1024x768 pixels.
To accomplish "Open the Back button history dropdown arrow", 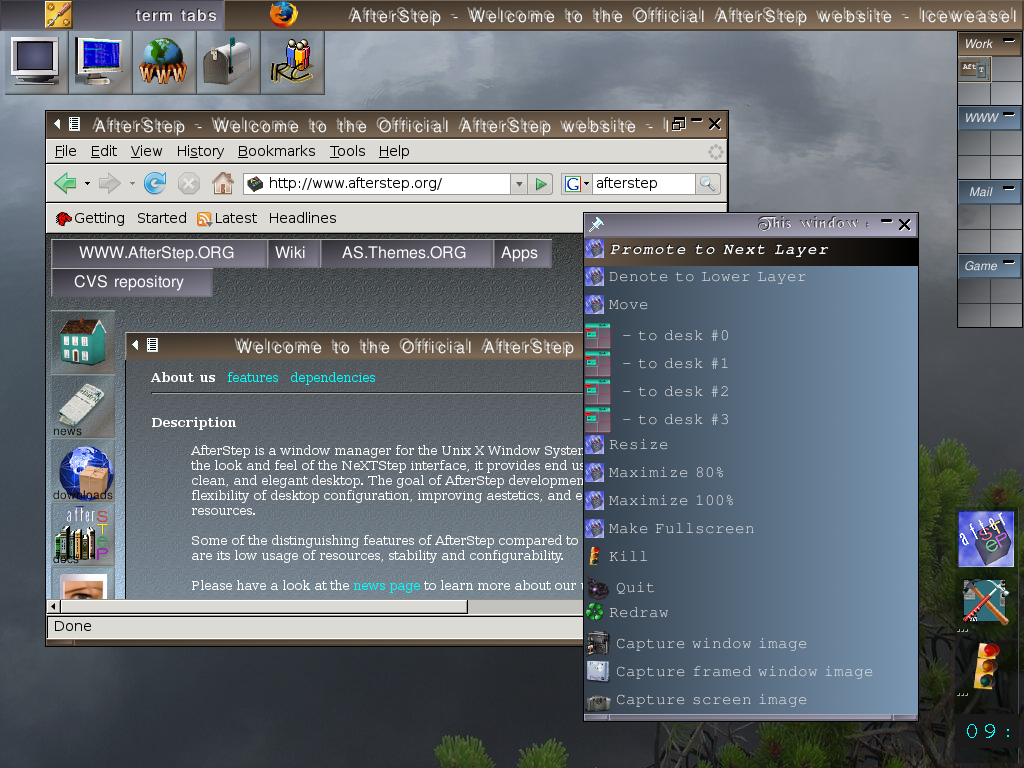I will (x=87, y=184).
